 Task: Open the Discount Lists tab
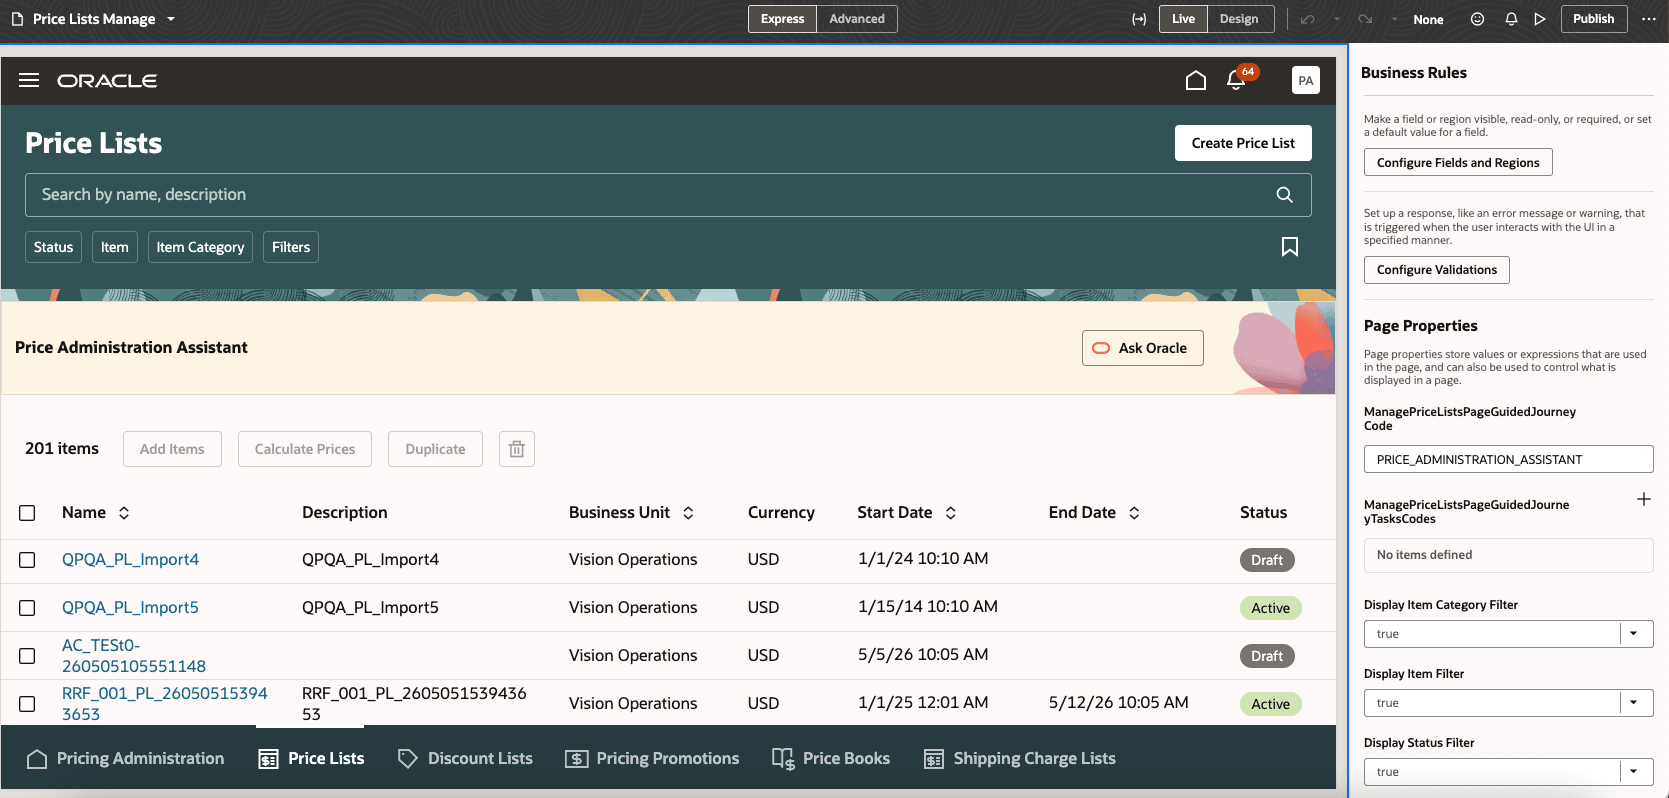coord(465,759)
